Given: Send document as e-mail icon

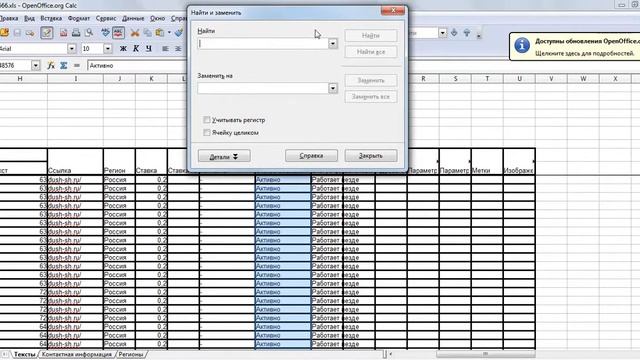Looking at the screenshot, I should point(30,33).
